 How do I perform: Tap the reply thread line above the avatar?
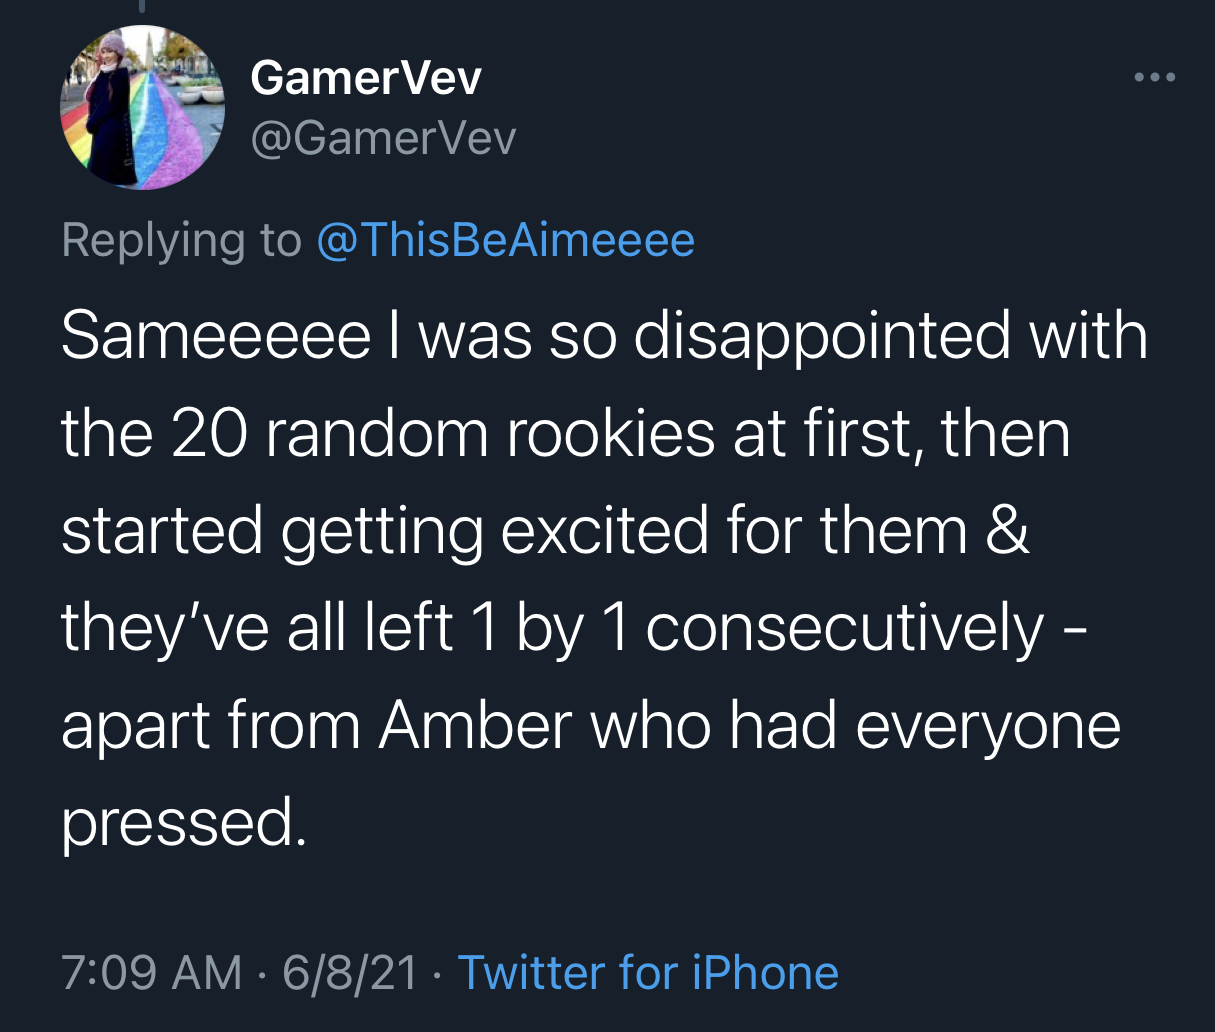141,7
